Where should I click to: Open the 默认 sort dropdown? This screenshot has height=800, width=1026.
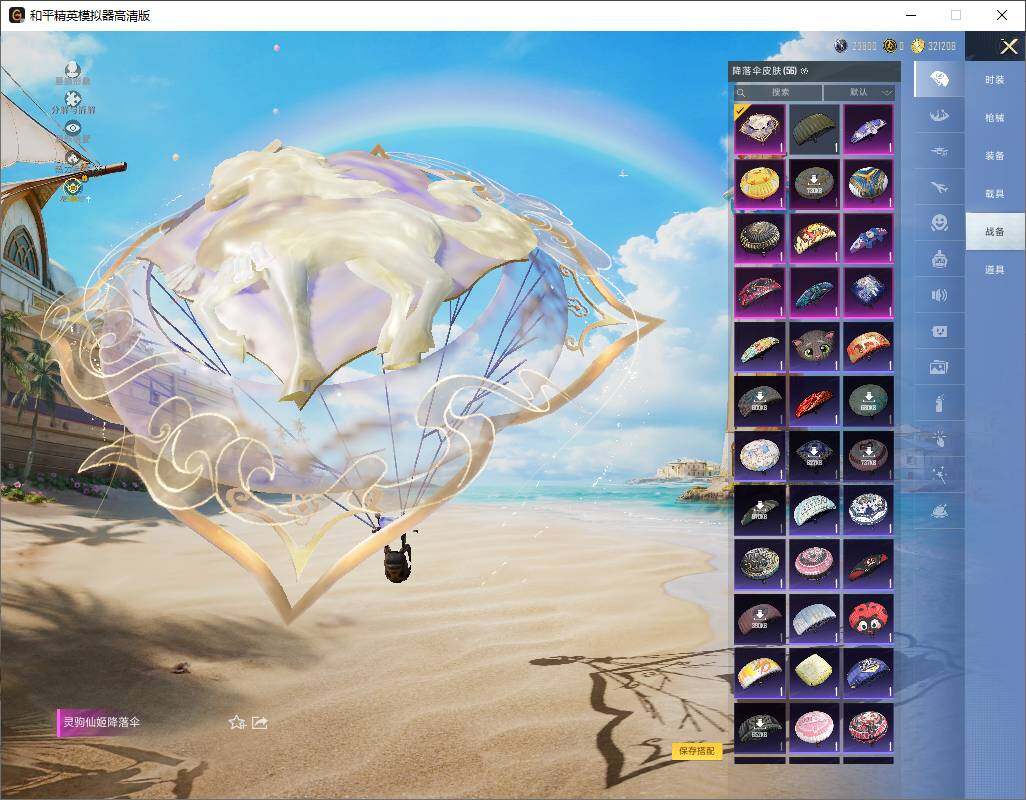coord(859,92)
